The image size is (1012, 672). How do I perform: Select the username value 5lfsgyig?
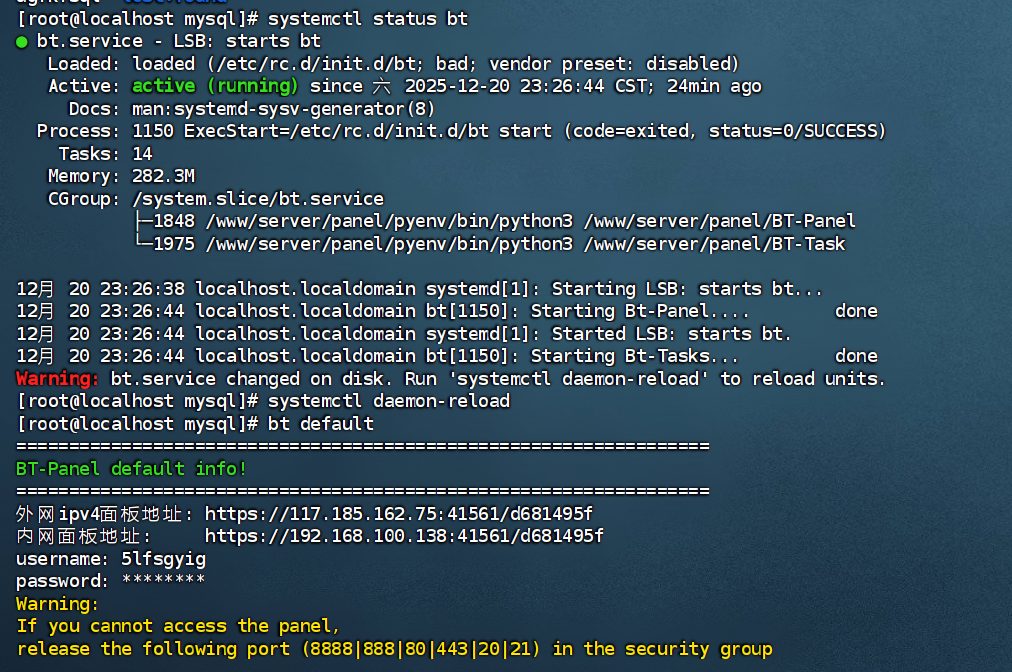163,559
